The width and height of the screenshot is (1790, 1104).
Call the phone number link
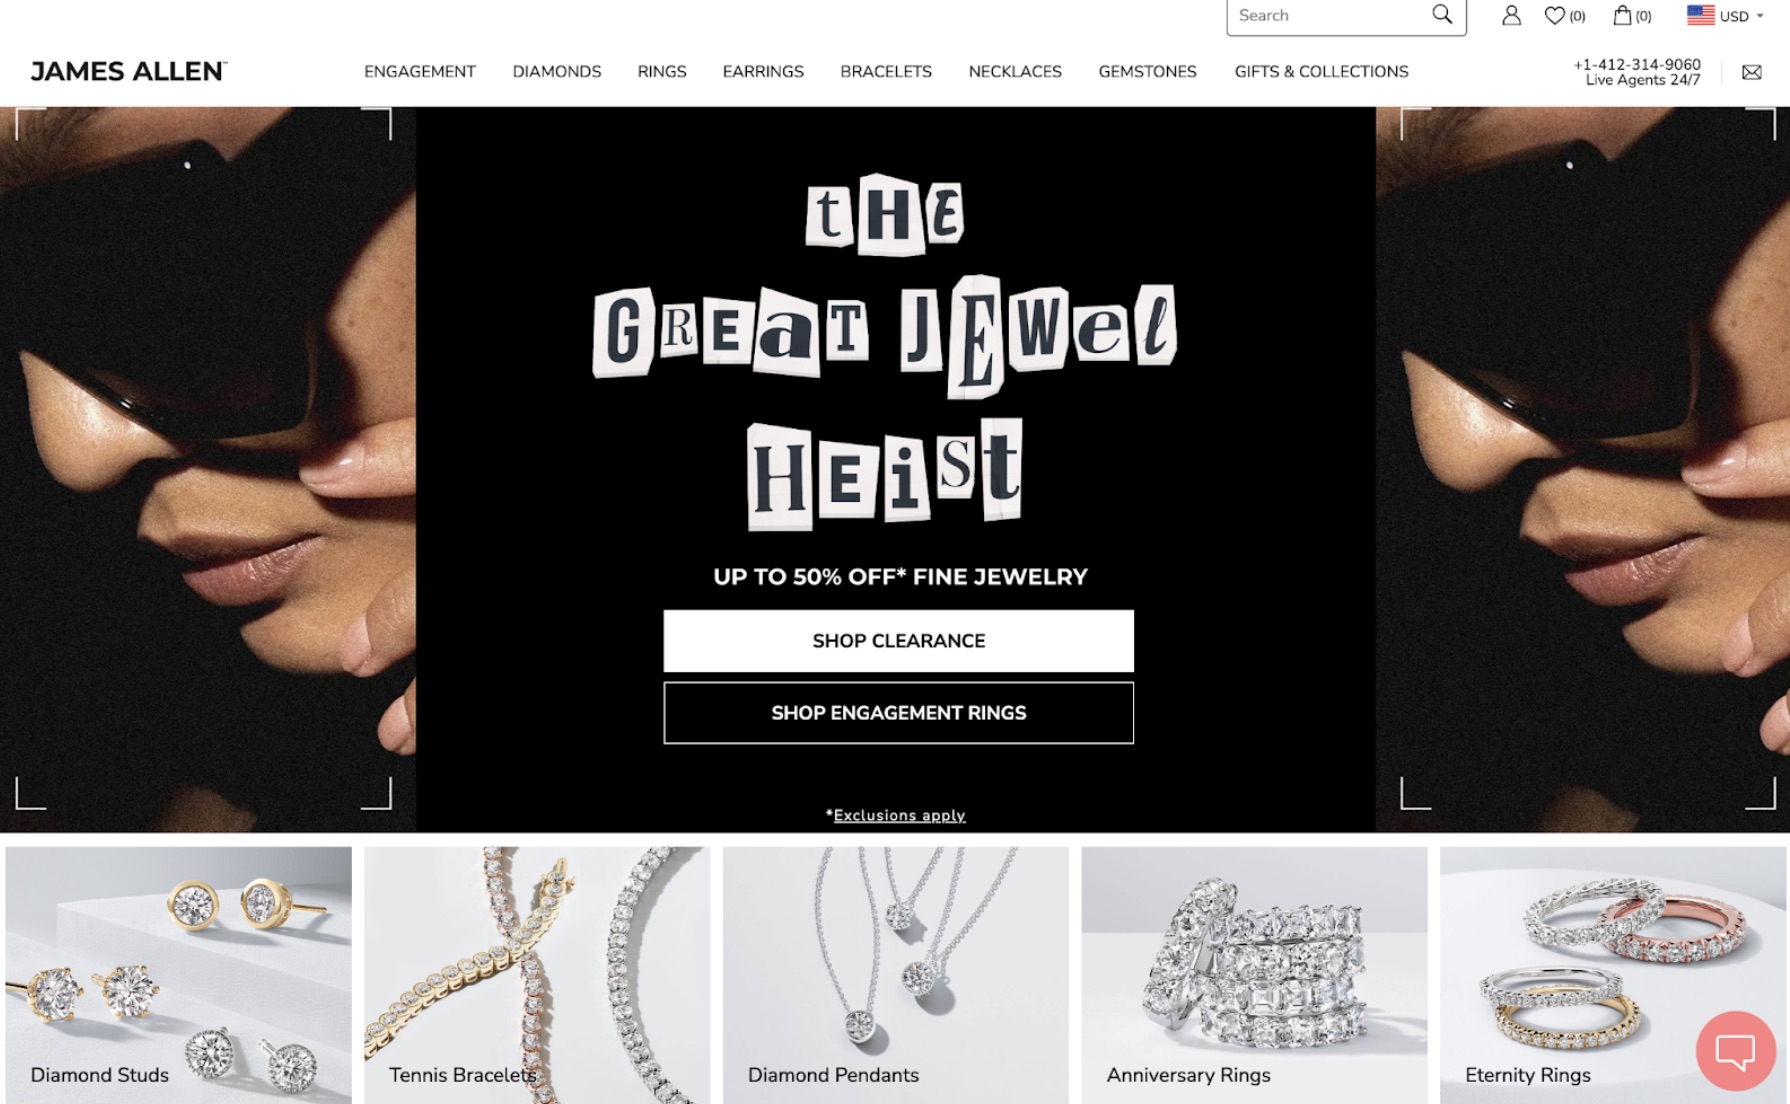pos(1637,64)
